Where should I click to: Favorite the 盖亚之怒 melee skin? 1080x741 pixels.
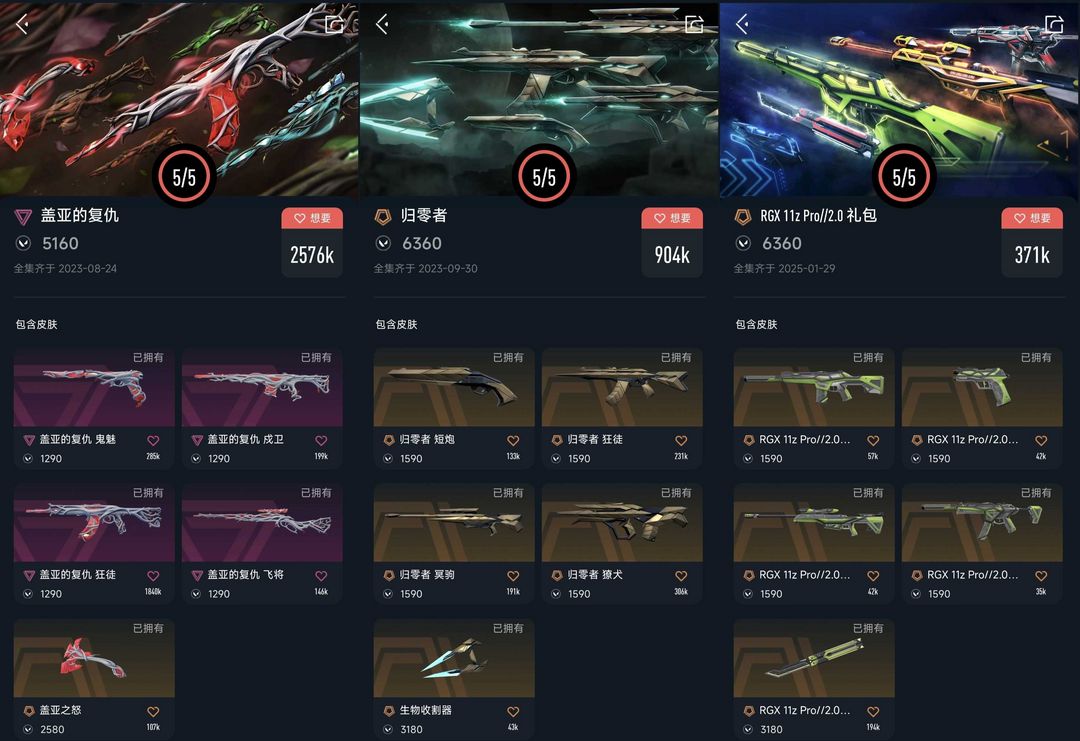153,711
